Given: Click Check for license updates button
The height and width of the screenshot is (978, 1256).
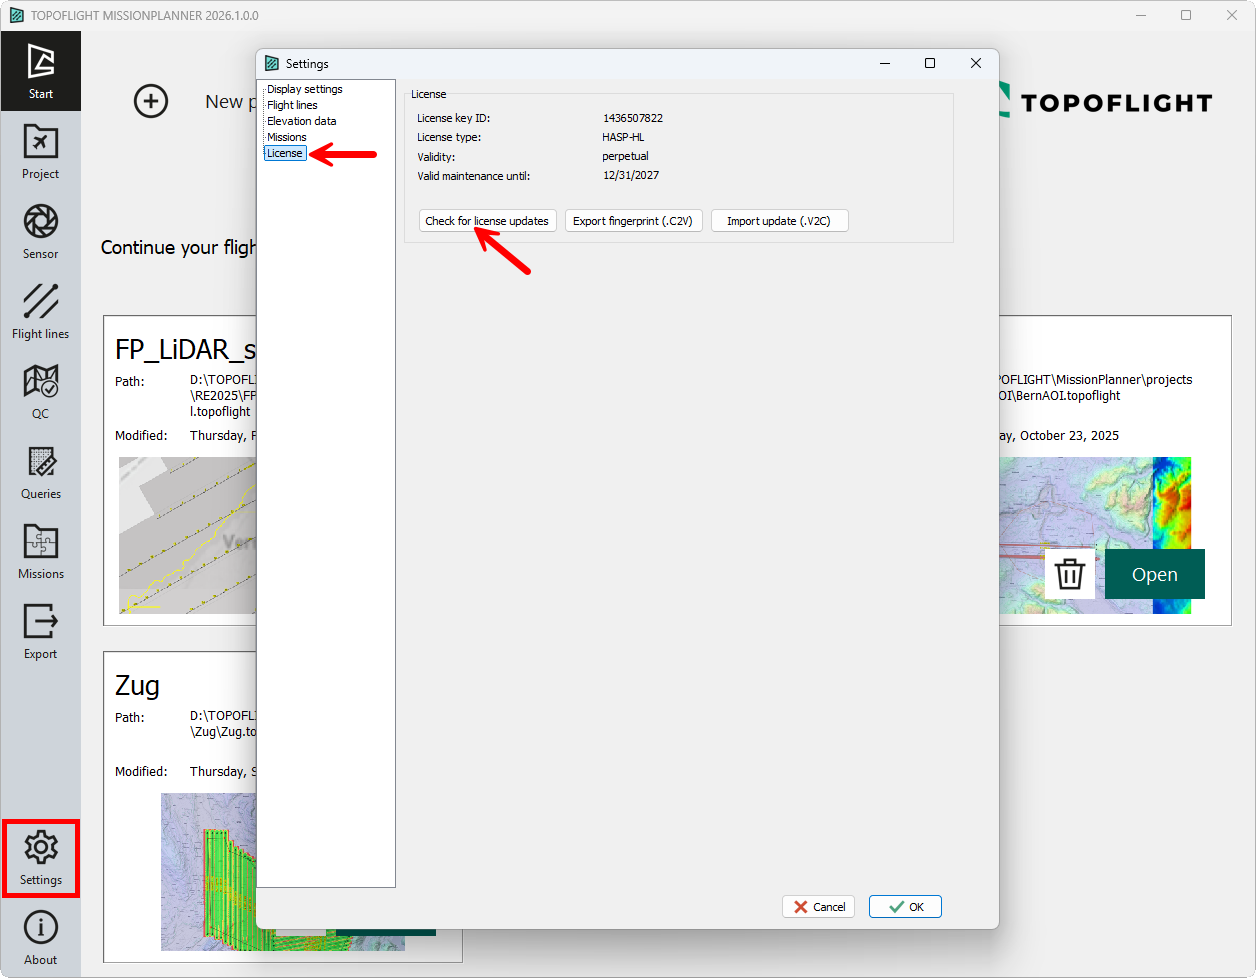Looking at the screenshot, I should click(487, 221).
